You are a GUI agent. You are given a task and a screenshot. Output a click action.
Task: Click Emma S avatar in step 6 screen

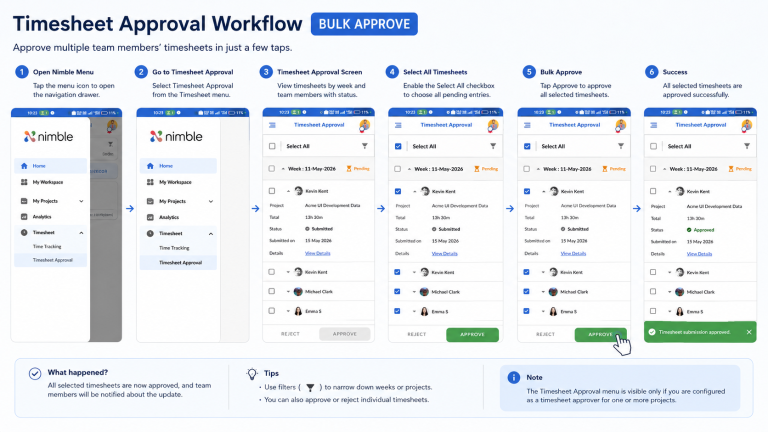[679, 311]
